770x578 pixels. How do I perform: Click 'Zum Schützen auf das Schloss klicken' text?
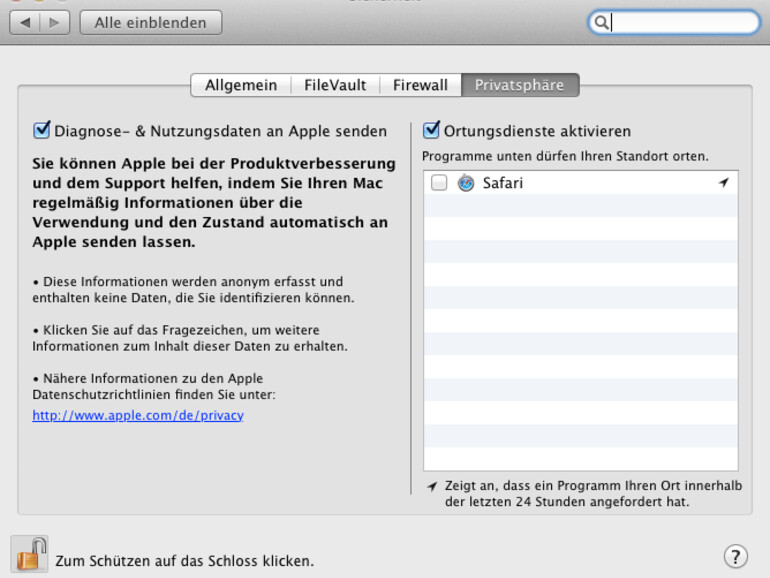(x=185, y=561)
